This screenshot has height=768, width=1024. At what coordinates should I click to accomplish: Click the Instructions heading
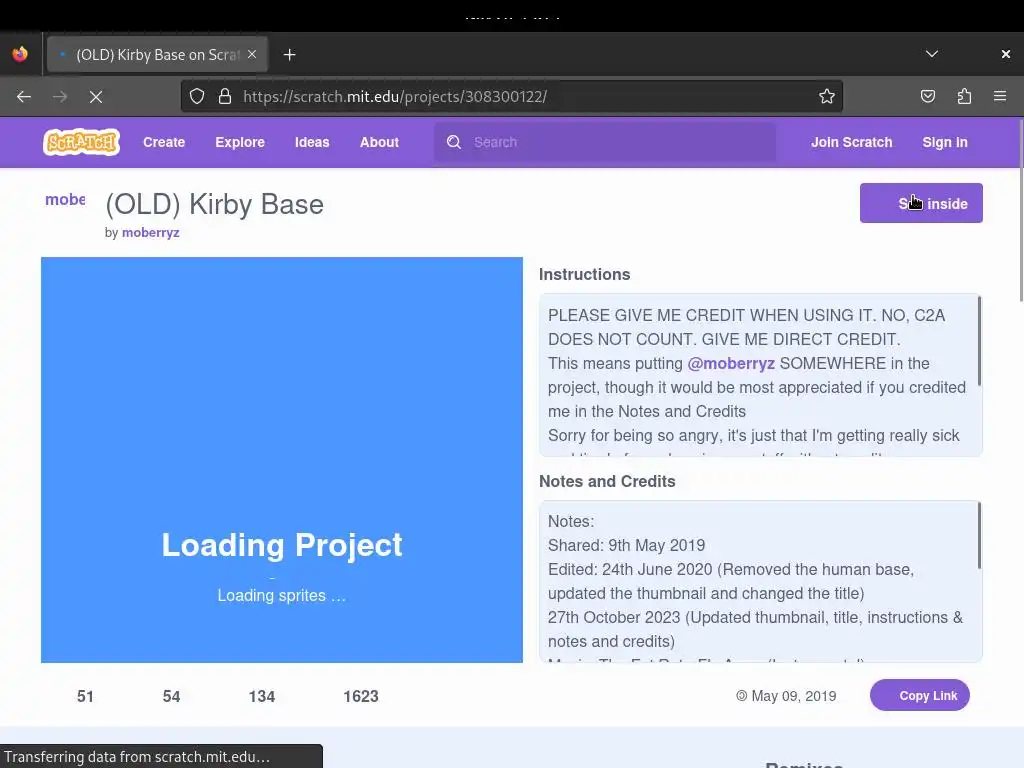tap(584, 274)
